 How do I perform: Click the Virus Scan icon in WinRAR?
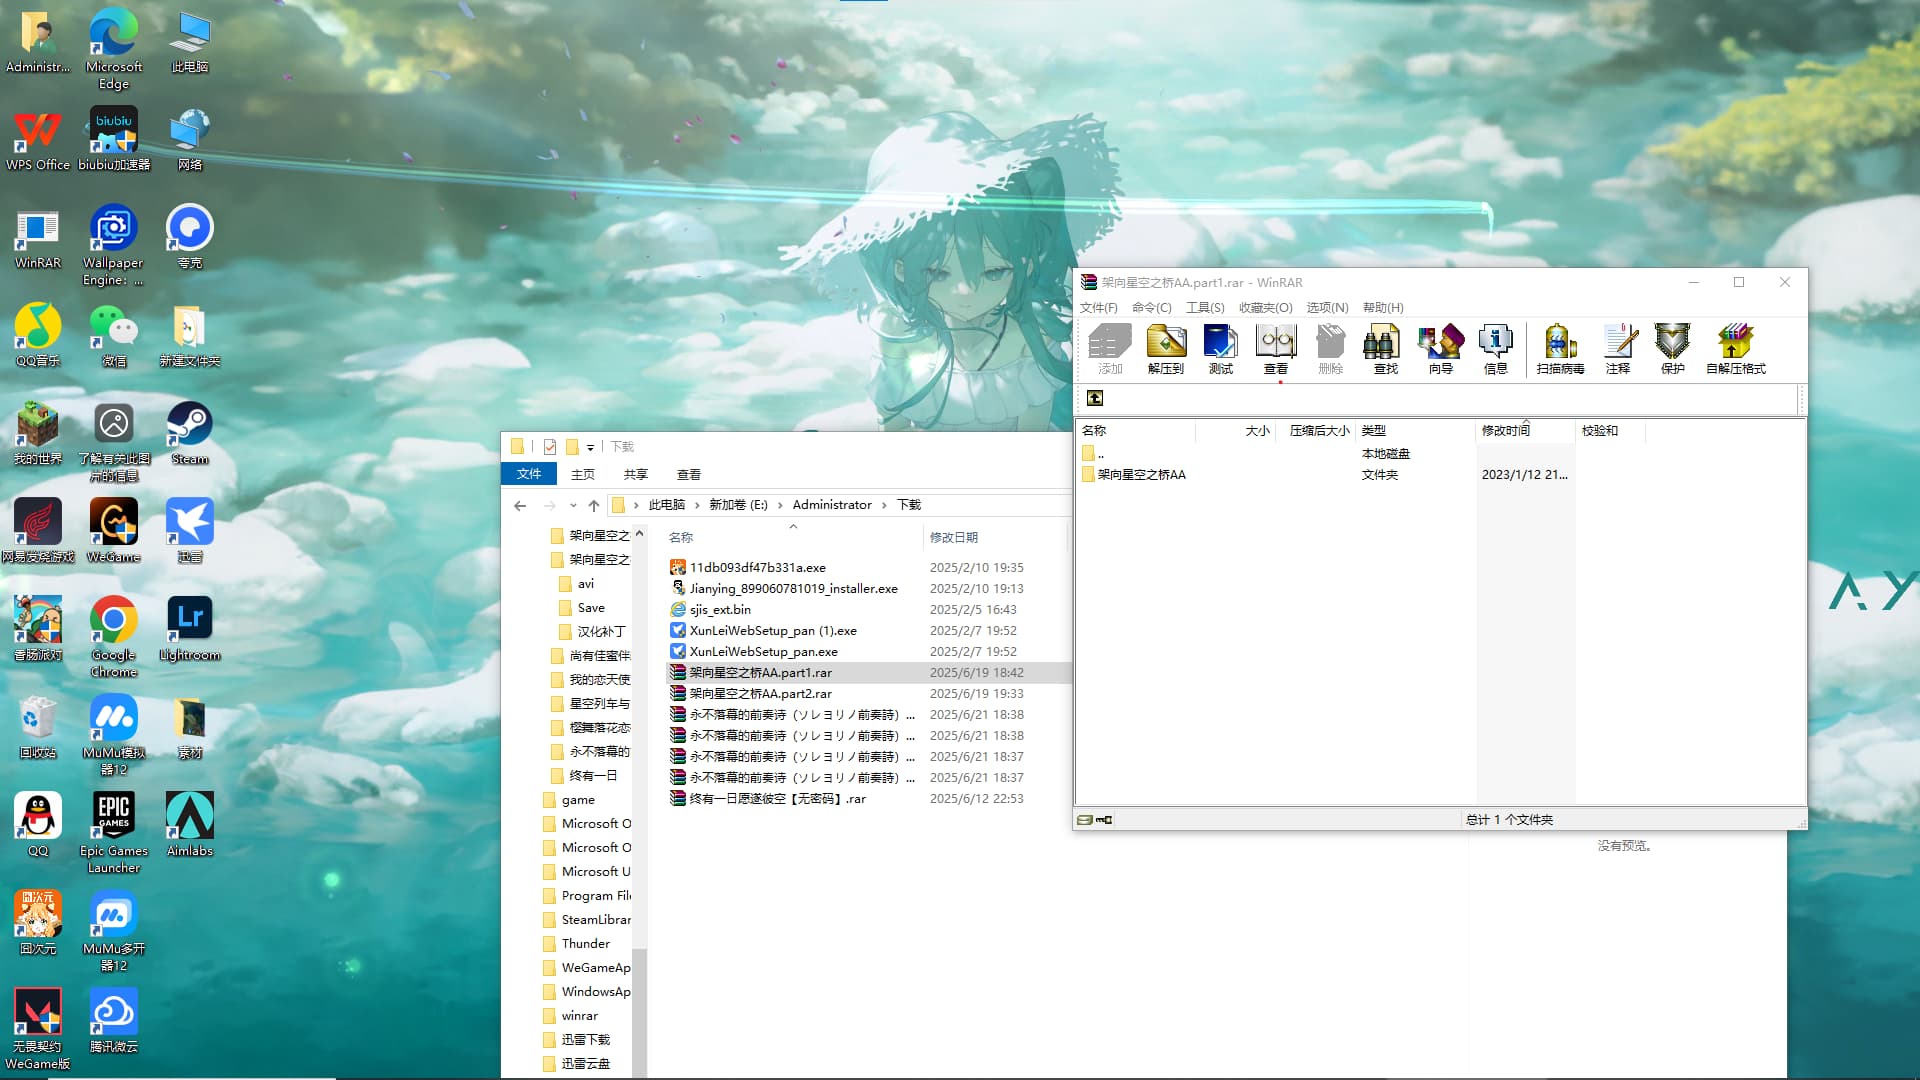(1560, 349)
